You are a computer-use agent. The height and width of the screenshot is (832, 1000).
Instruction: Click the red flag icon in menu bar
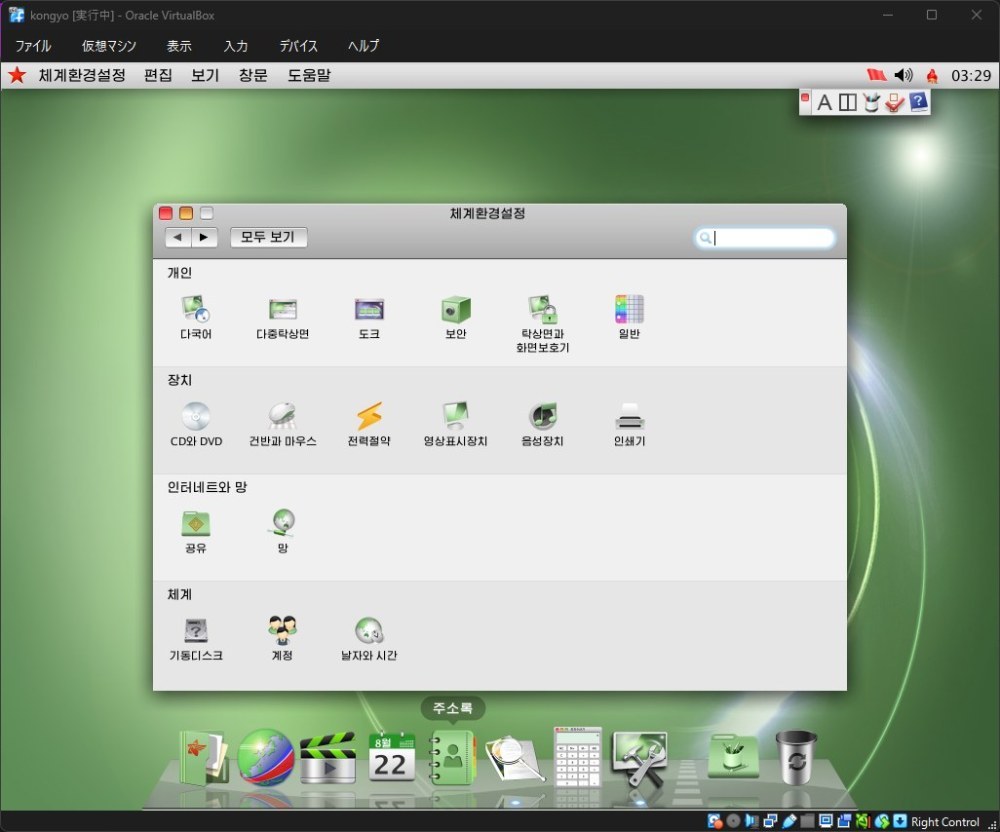877,75
